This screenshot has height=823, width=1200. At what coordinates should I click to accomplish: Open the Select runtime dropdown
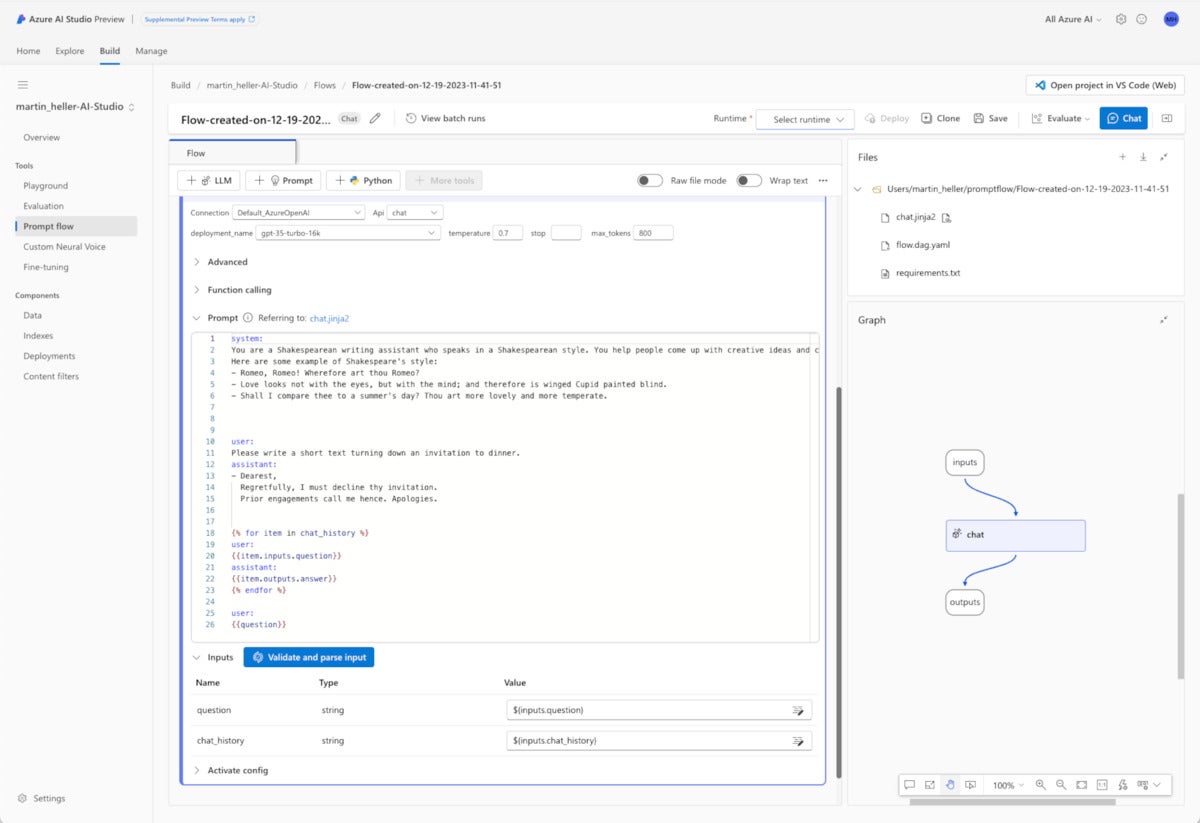805,119
